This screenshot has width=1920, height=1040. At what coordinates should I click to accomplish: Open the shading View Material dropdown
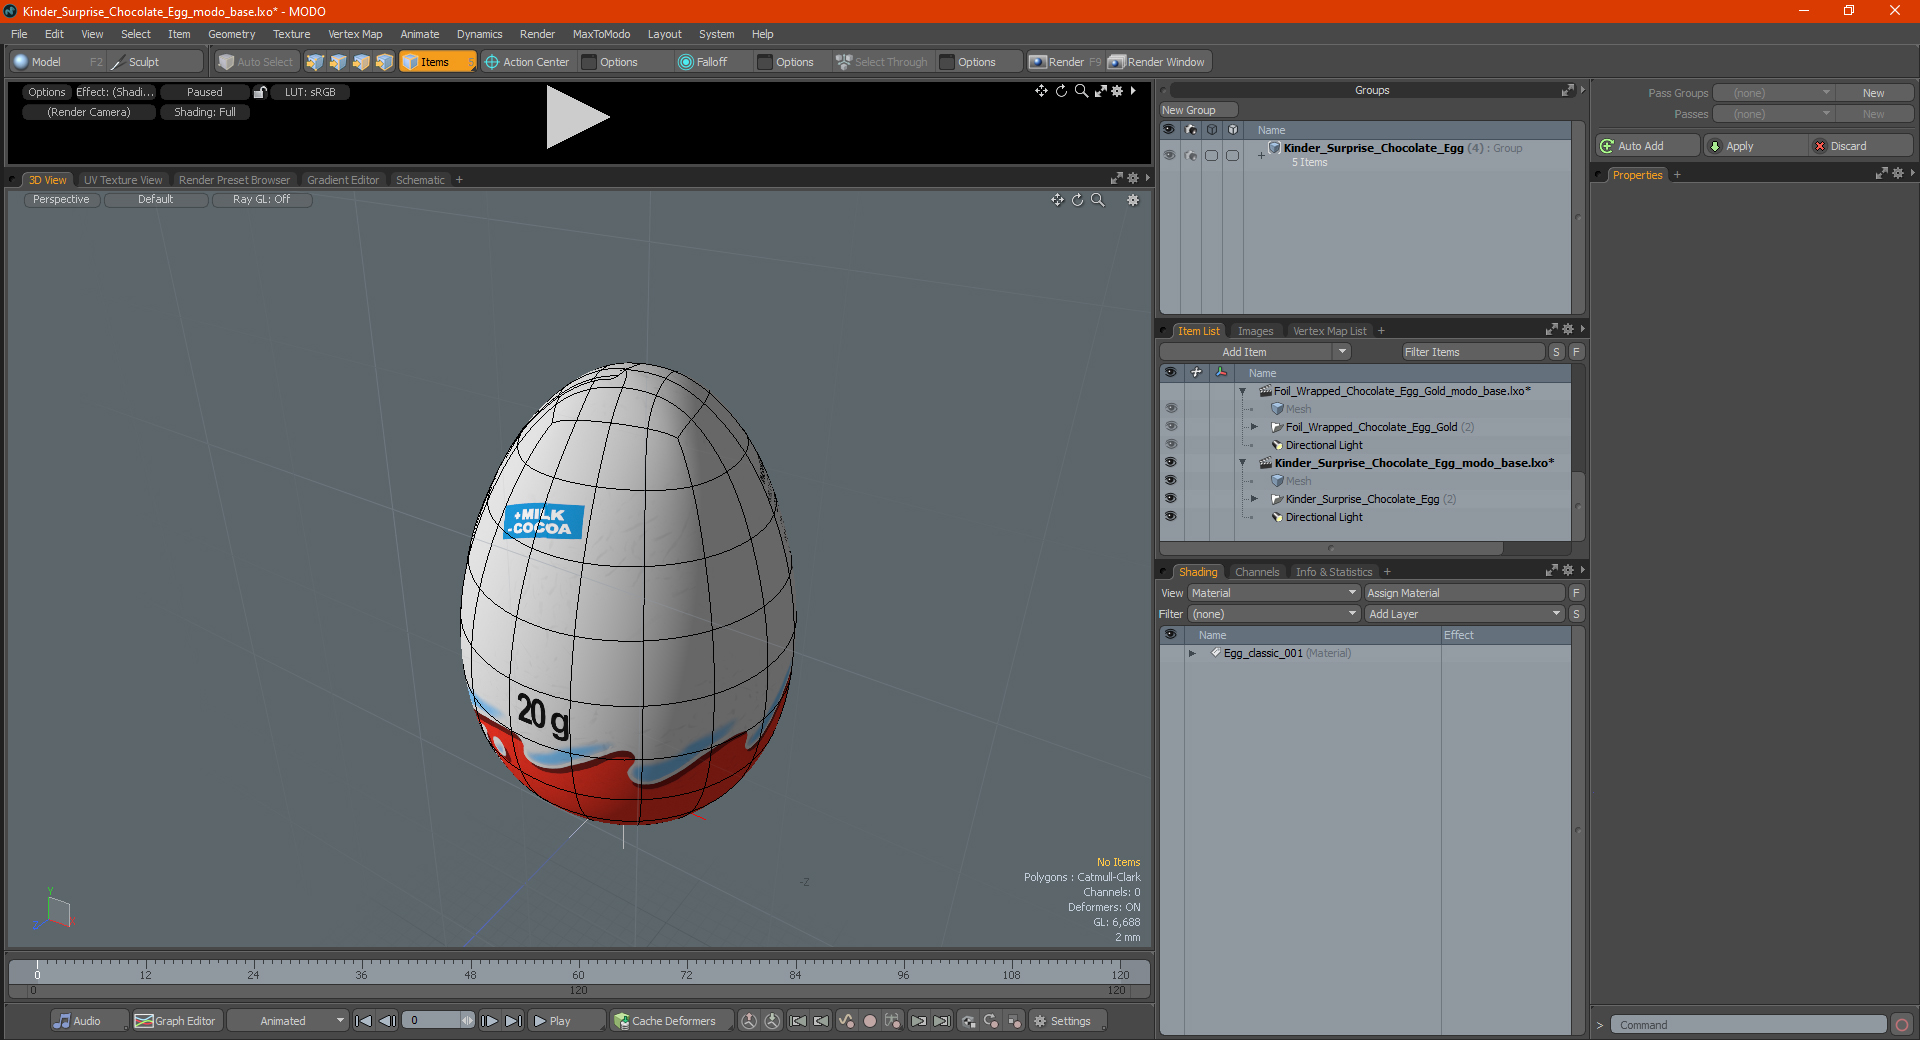[1273, 593]
